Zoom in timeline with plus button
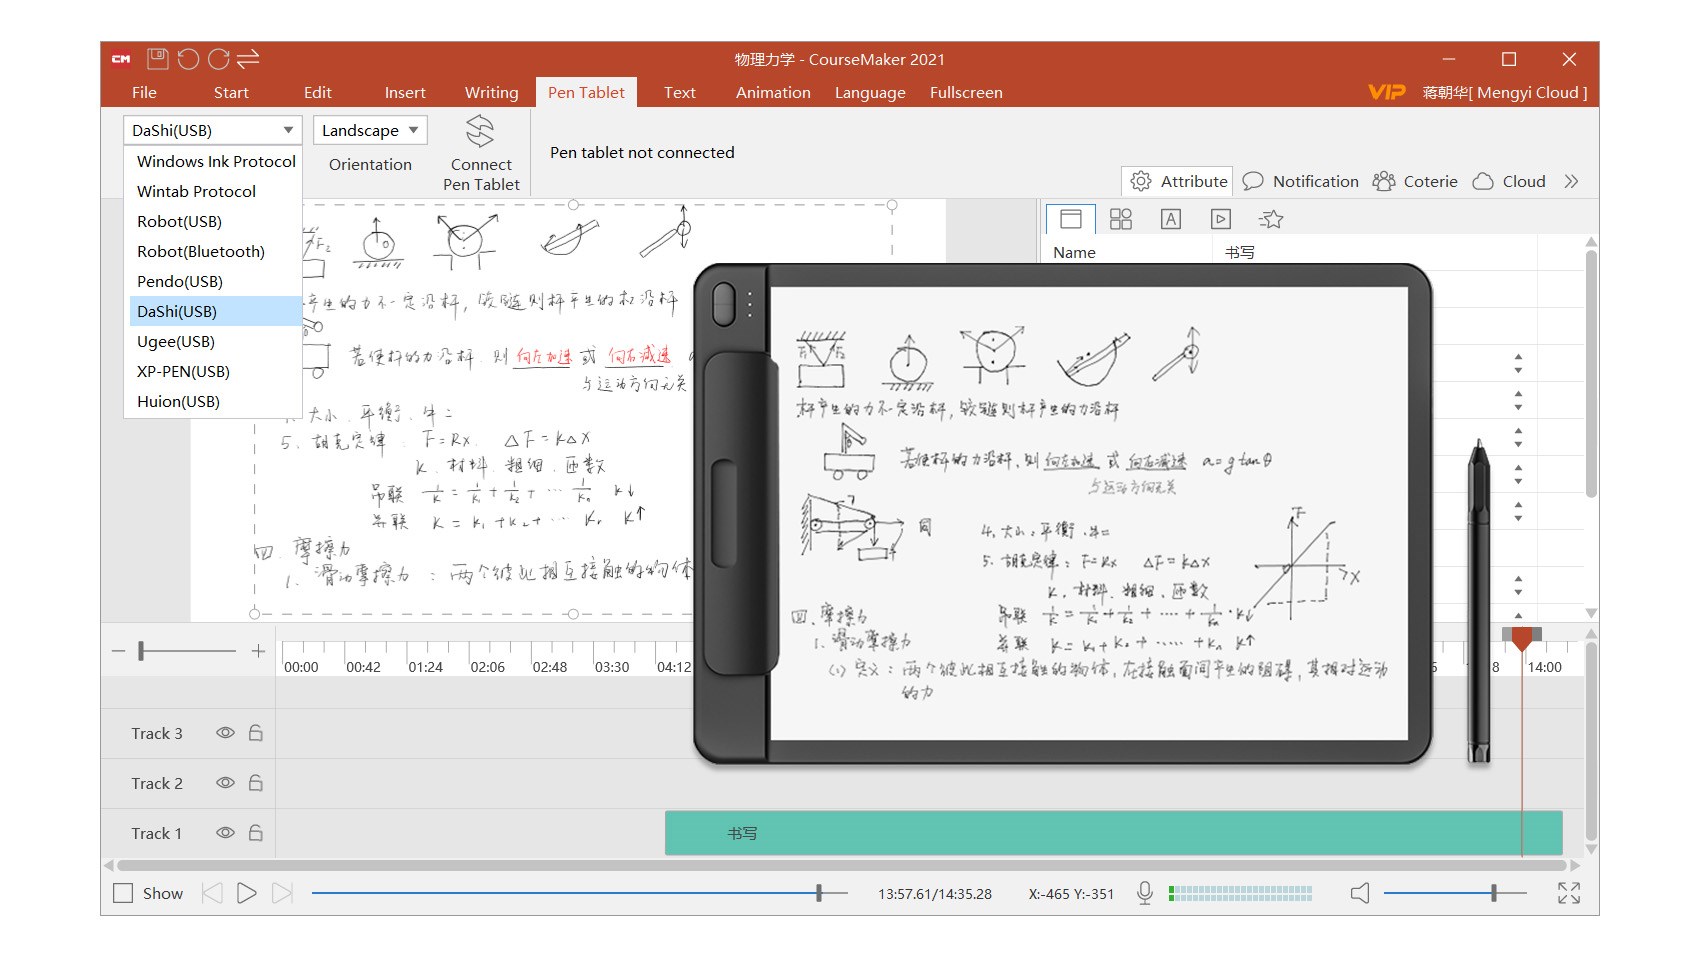Screen dimensions: 1700x956 click(258, 651)
